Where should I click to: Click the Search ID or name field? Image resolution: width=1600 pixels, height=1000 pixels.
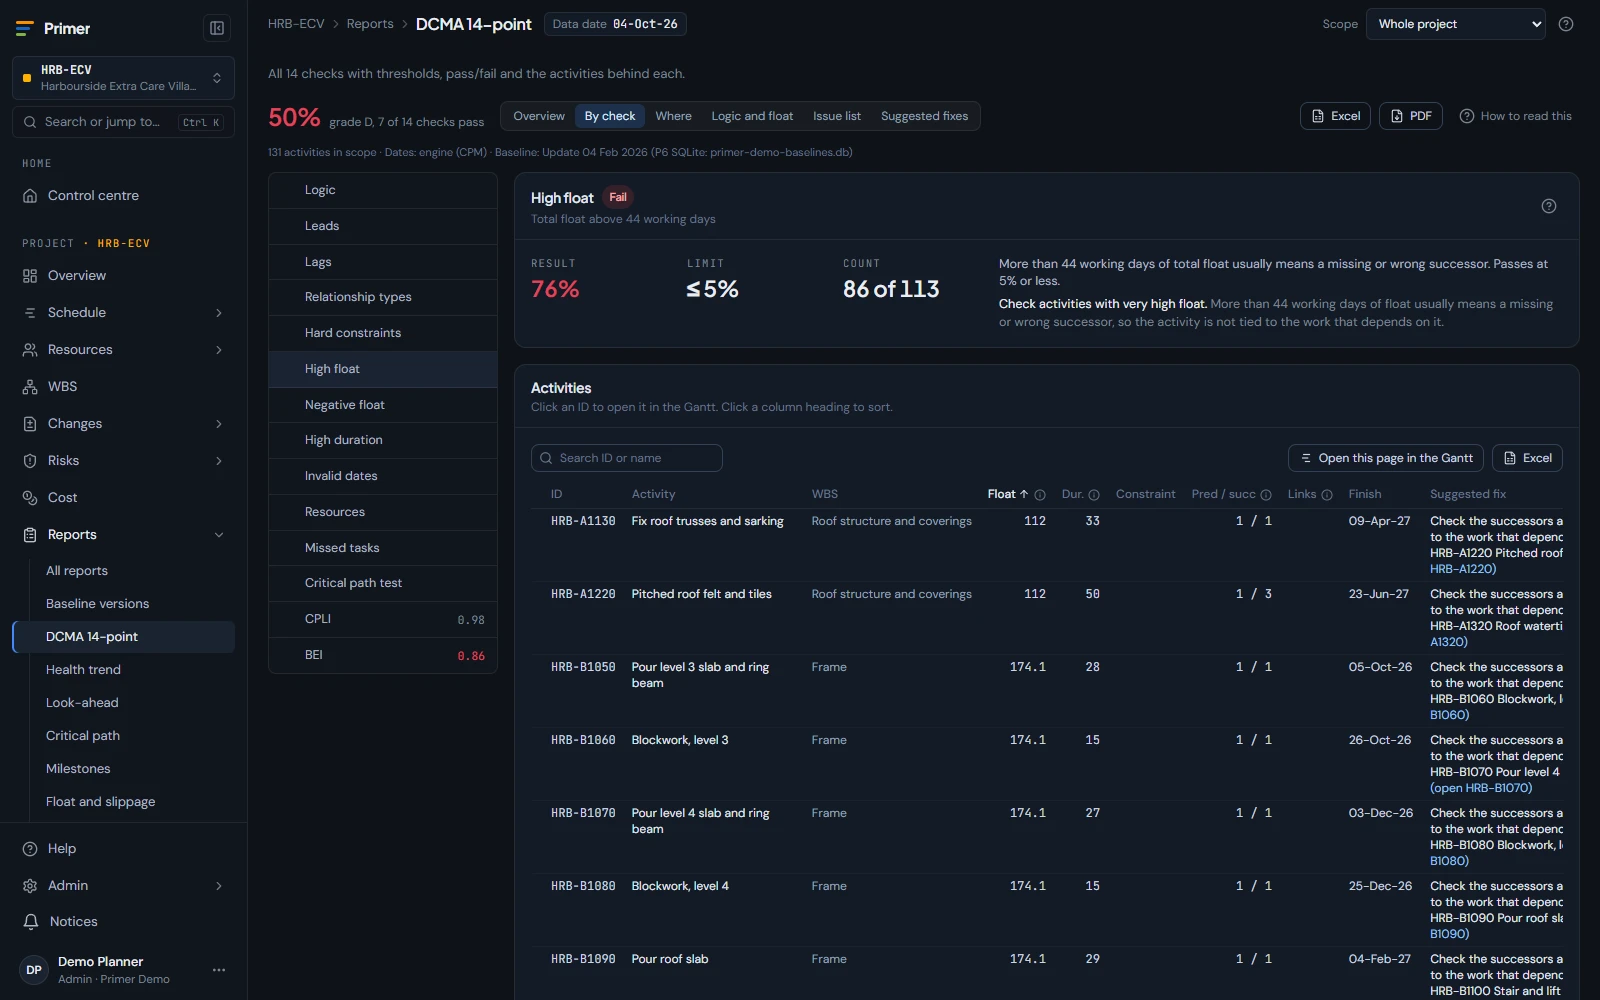click(x=627, y=458)
